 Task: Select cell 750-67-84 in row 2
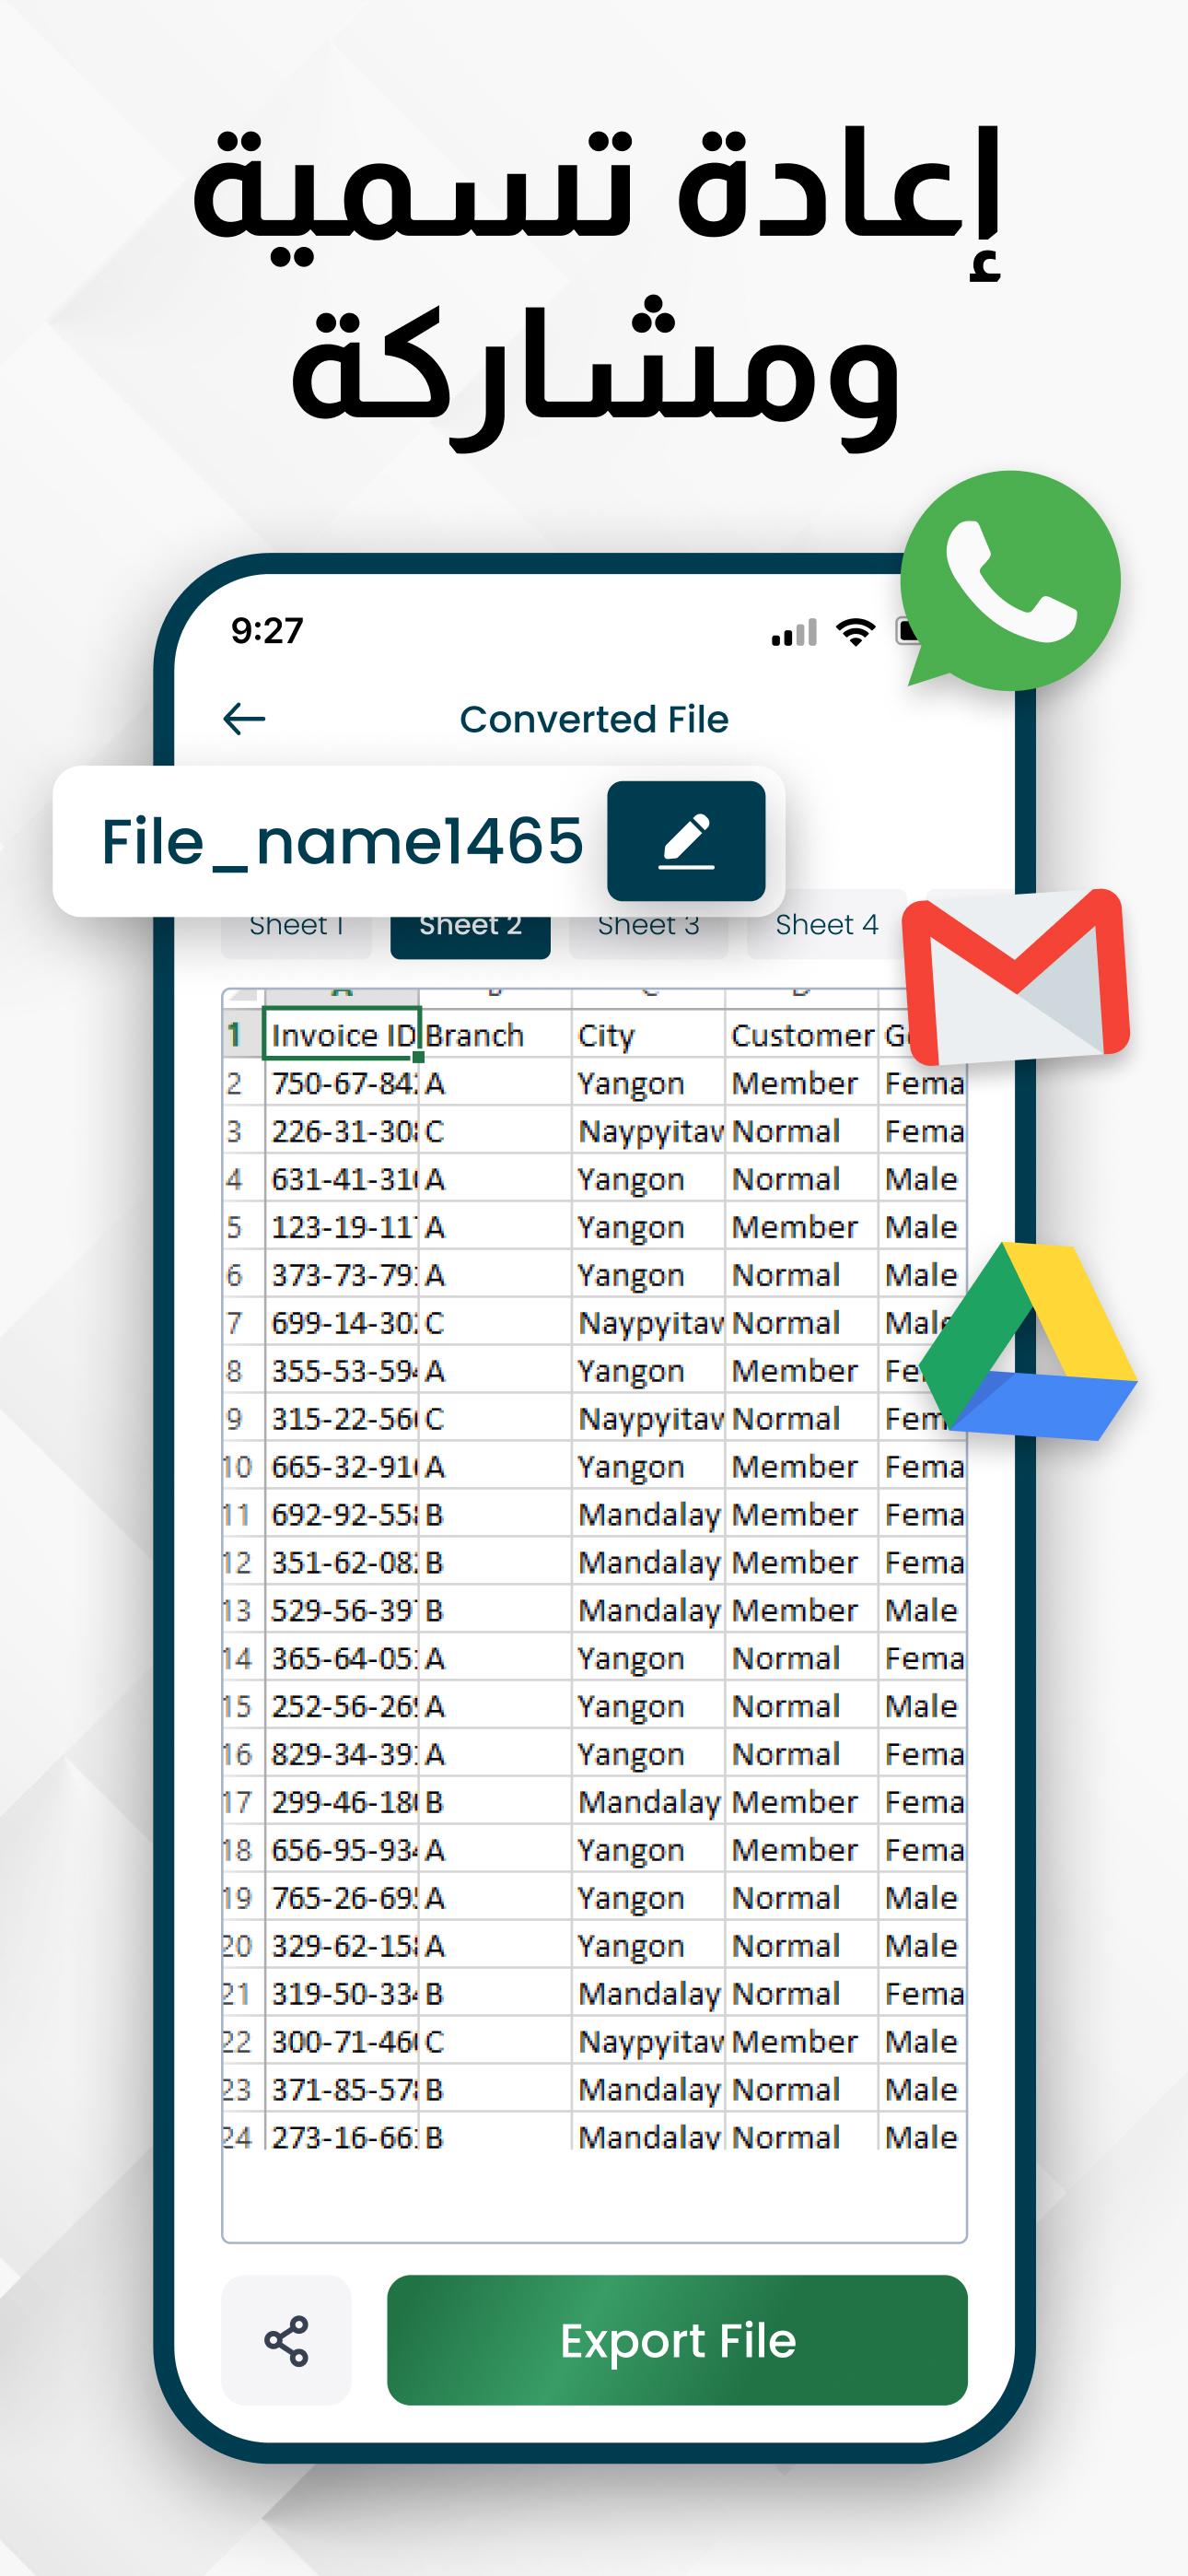[x=341, y=1083]
